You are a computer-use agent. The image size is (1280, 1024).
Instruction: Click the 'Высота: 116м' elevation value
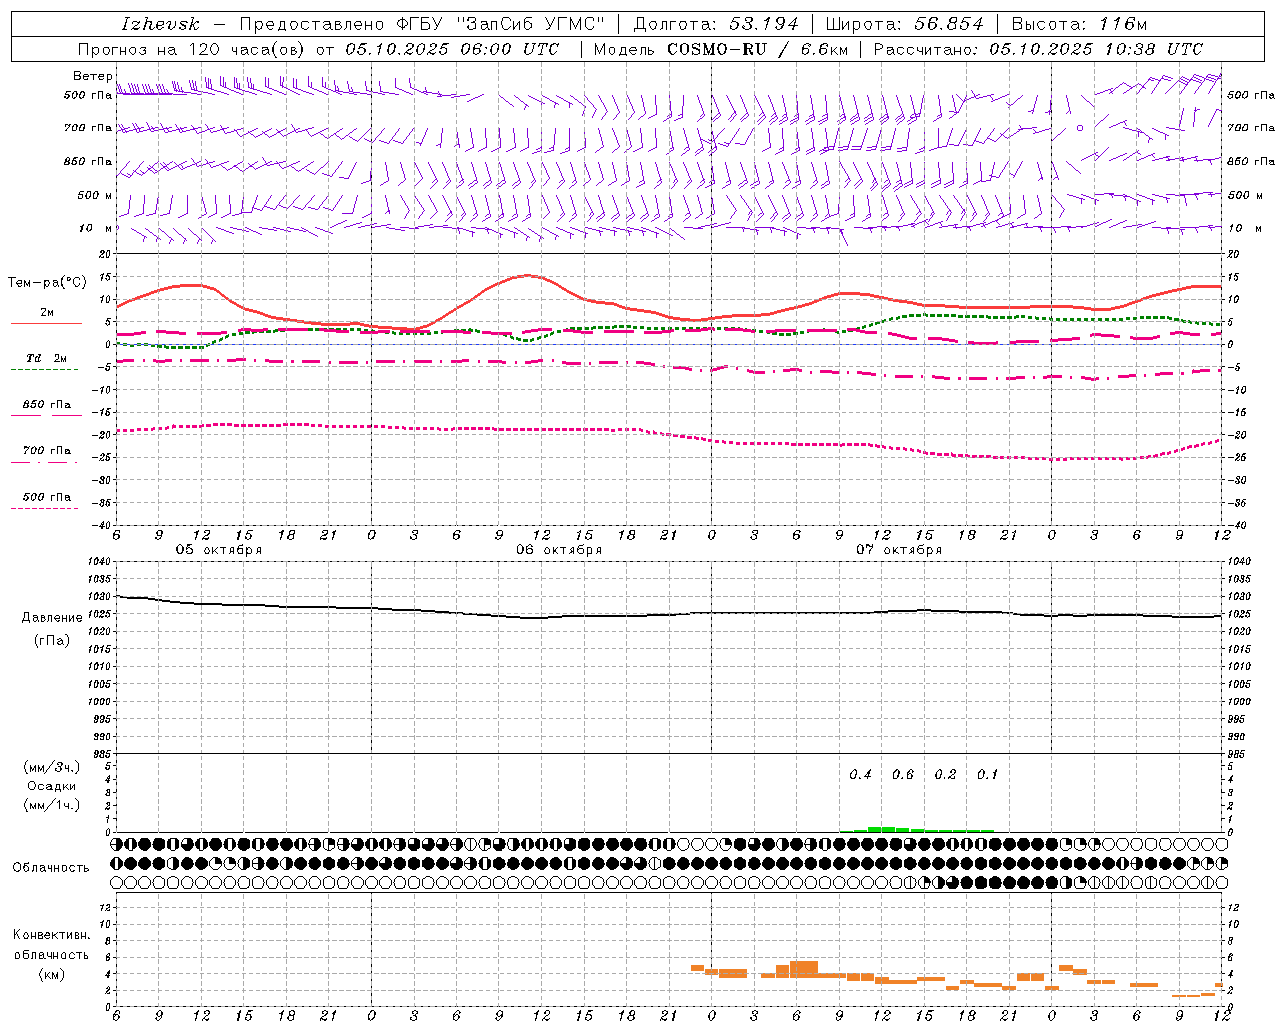(x=1079, y=24)
